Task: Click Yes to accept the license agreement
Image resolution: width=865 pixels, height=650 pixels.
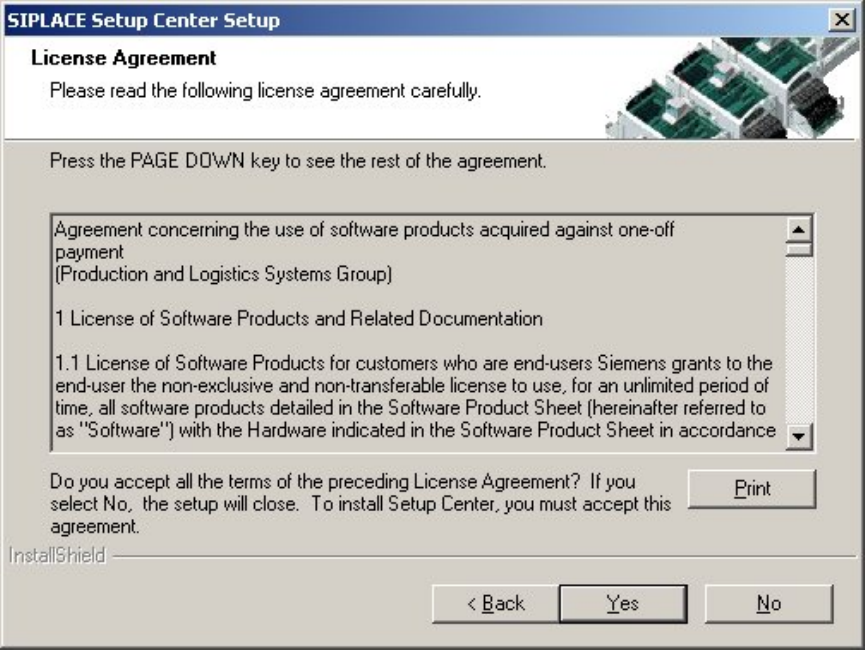Action: click(622, 603)
